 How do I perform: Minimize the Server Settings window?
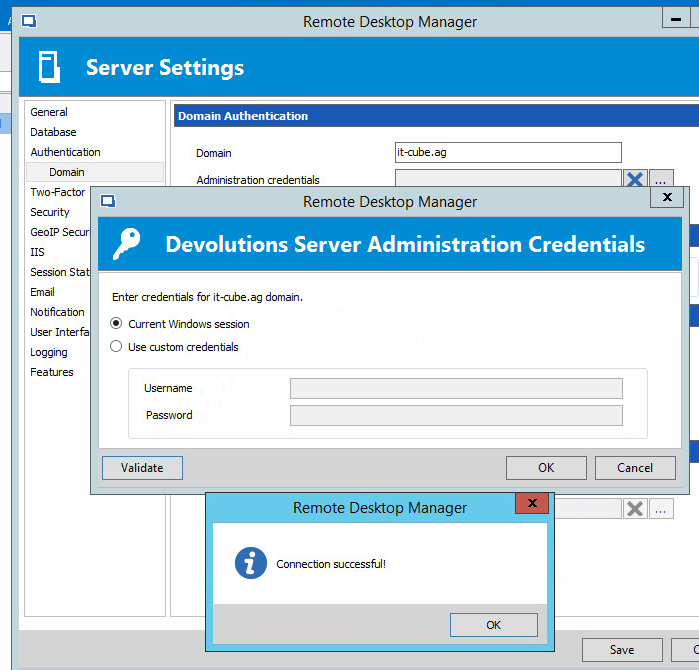676,19
